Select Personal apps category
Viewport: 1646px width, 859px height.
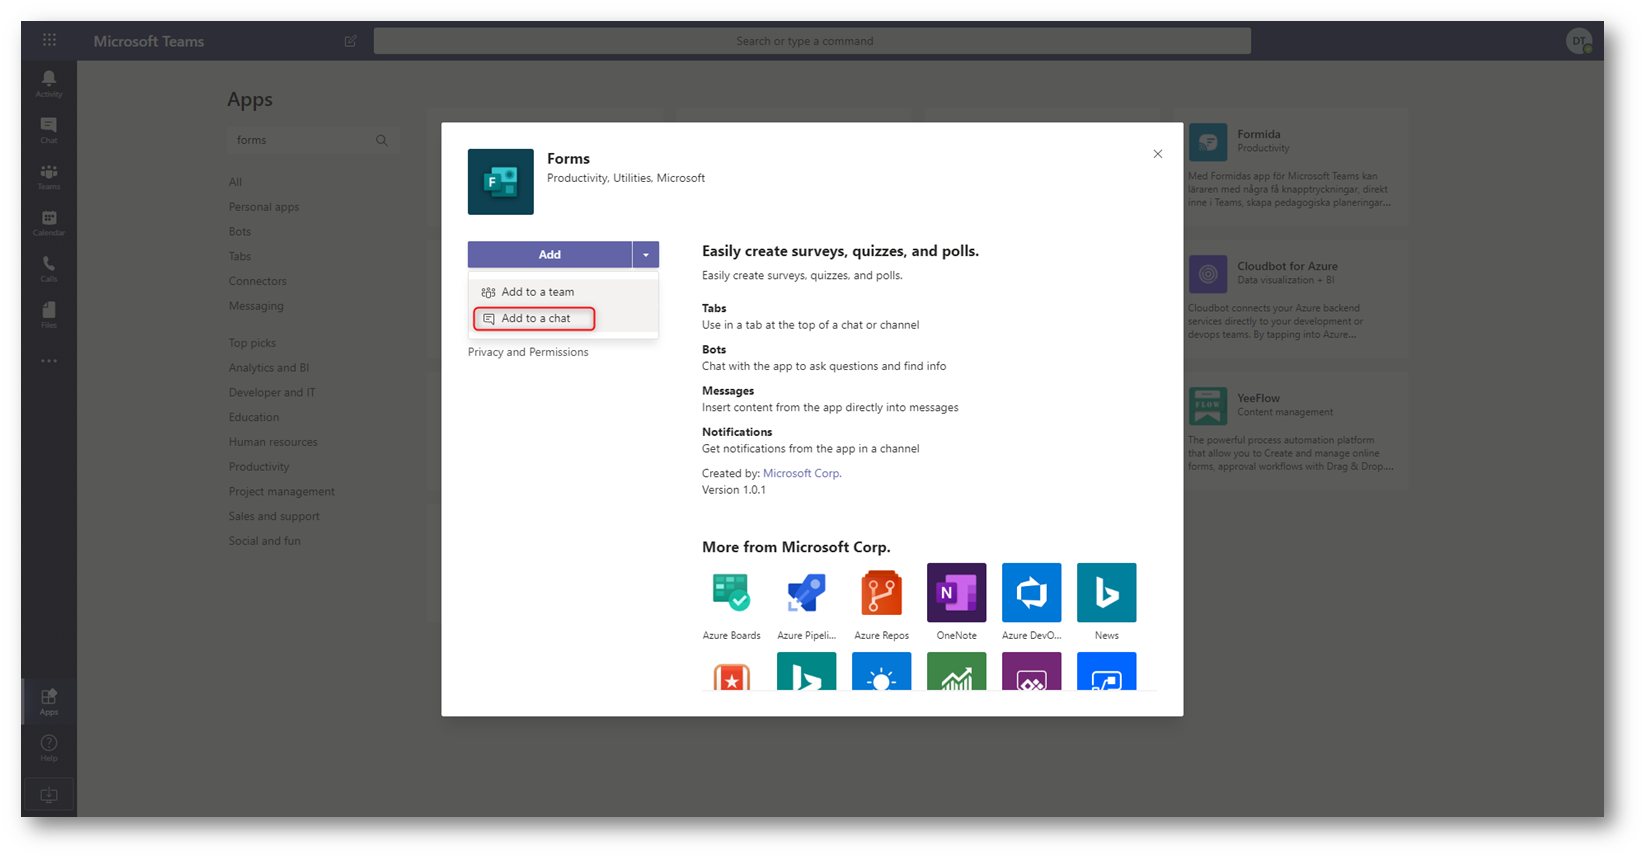click(x=264, y=207)
